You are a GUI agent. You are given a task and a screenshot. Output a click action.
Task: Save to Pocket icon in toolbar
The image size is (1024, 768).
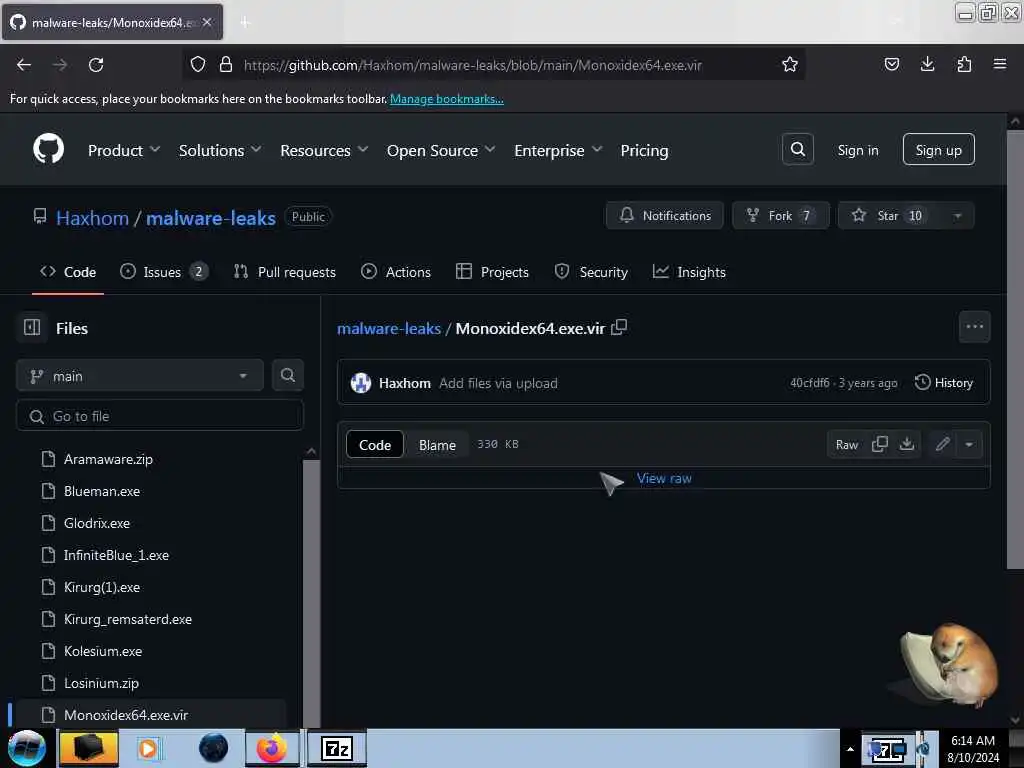(x=891, y=64)
